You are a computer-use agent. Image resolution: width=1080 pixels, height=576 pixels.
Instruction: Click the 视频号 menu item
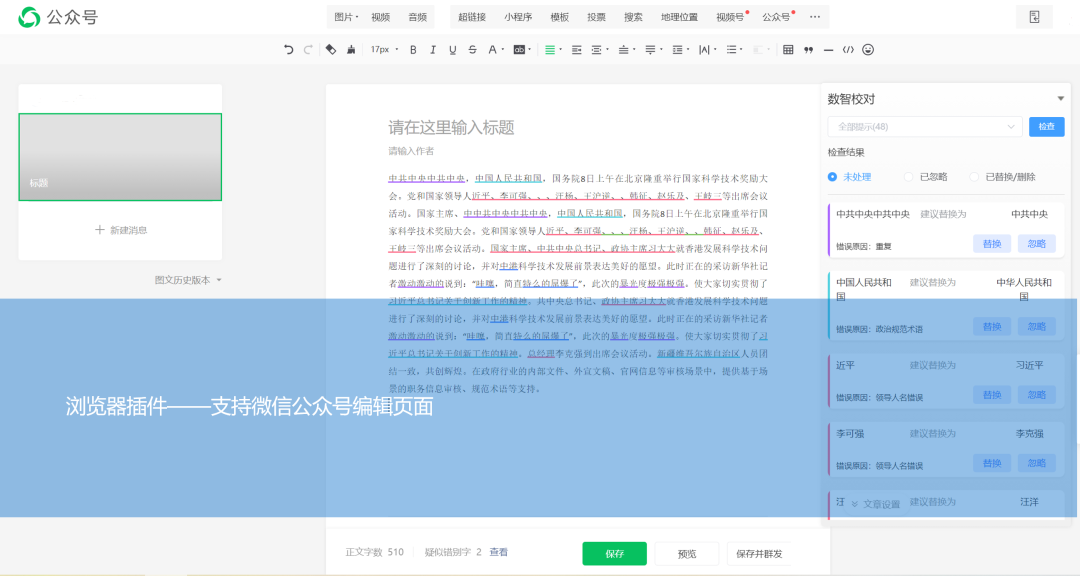(730, 17)
